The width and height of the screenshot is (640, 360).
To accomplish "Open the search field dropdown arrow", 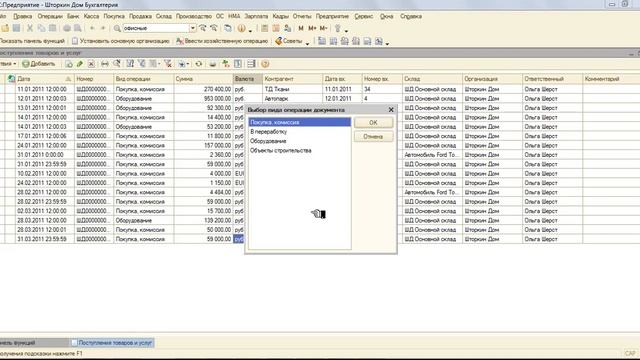I will coord(193,28).
